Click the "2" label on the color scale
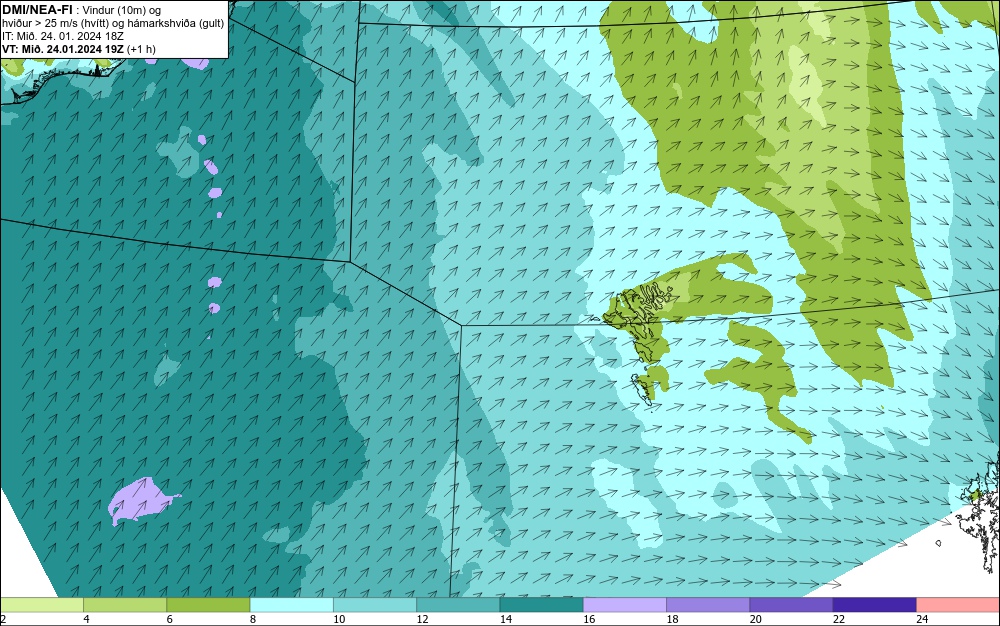Image resolution: width=1000 pixels, height=626 pixels. point(3,619)
